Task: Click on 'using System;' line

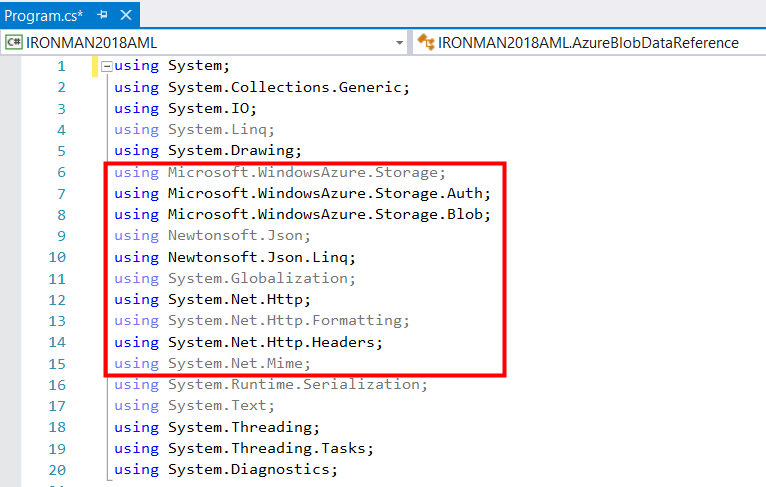Action: coord(172,65)
